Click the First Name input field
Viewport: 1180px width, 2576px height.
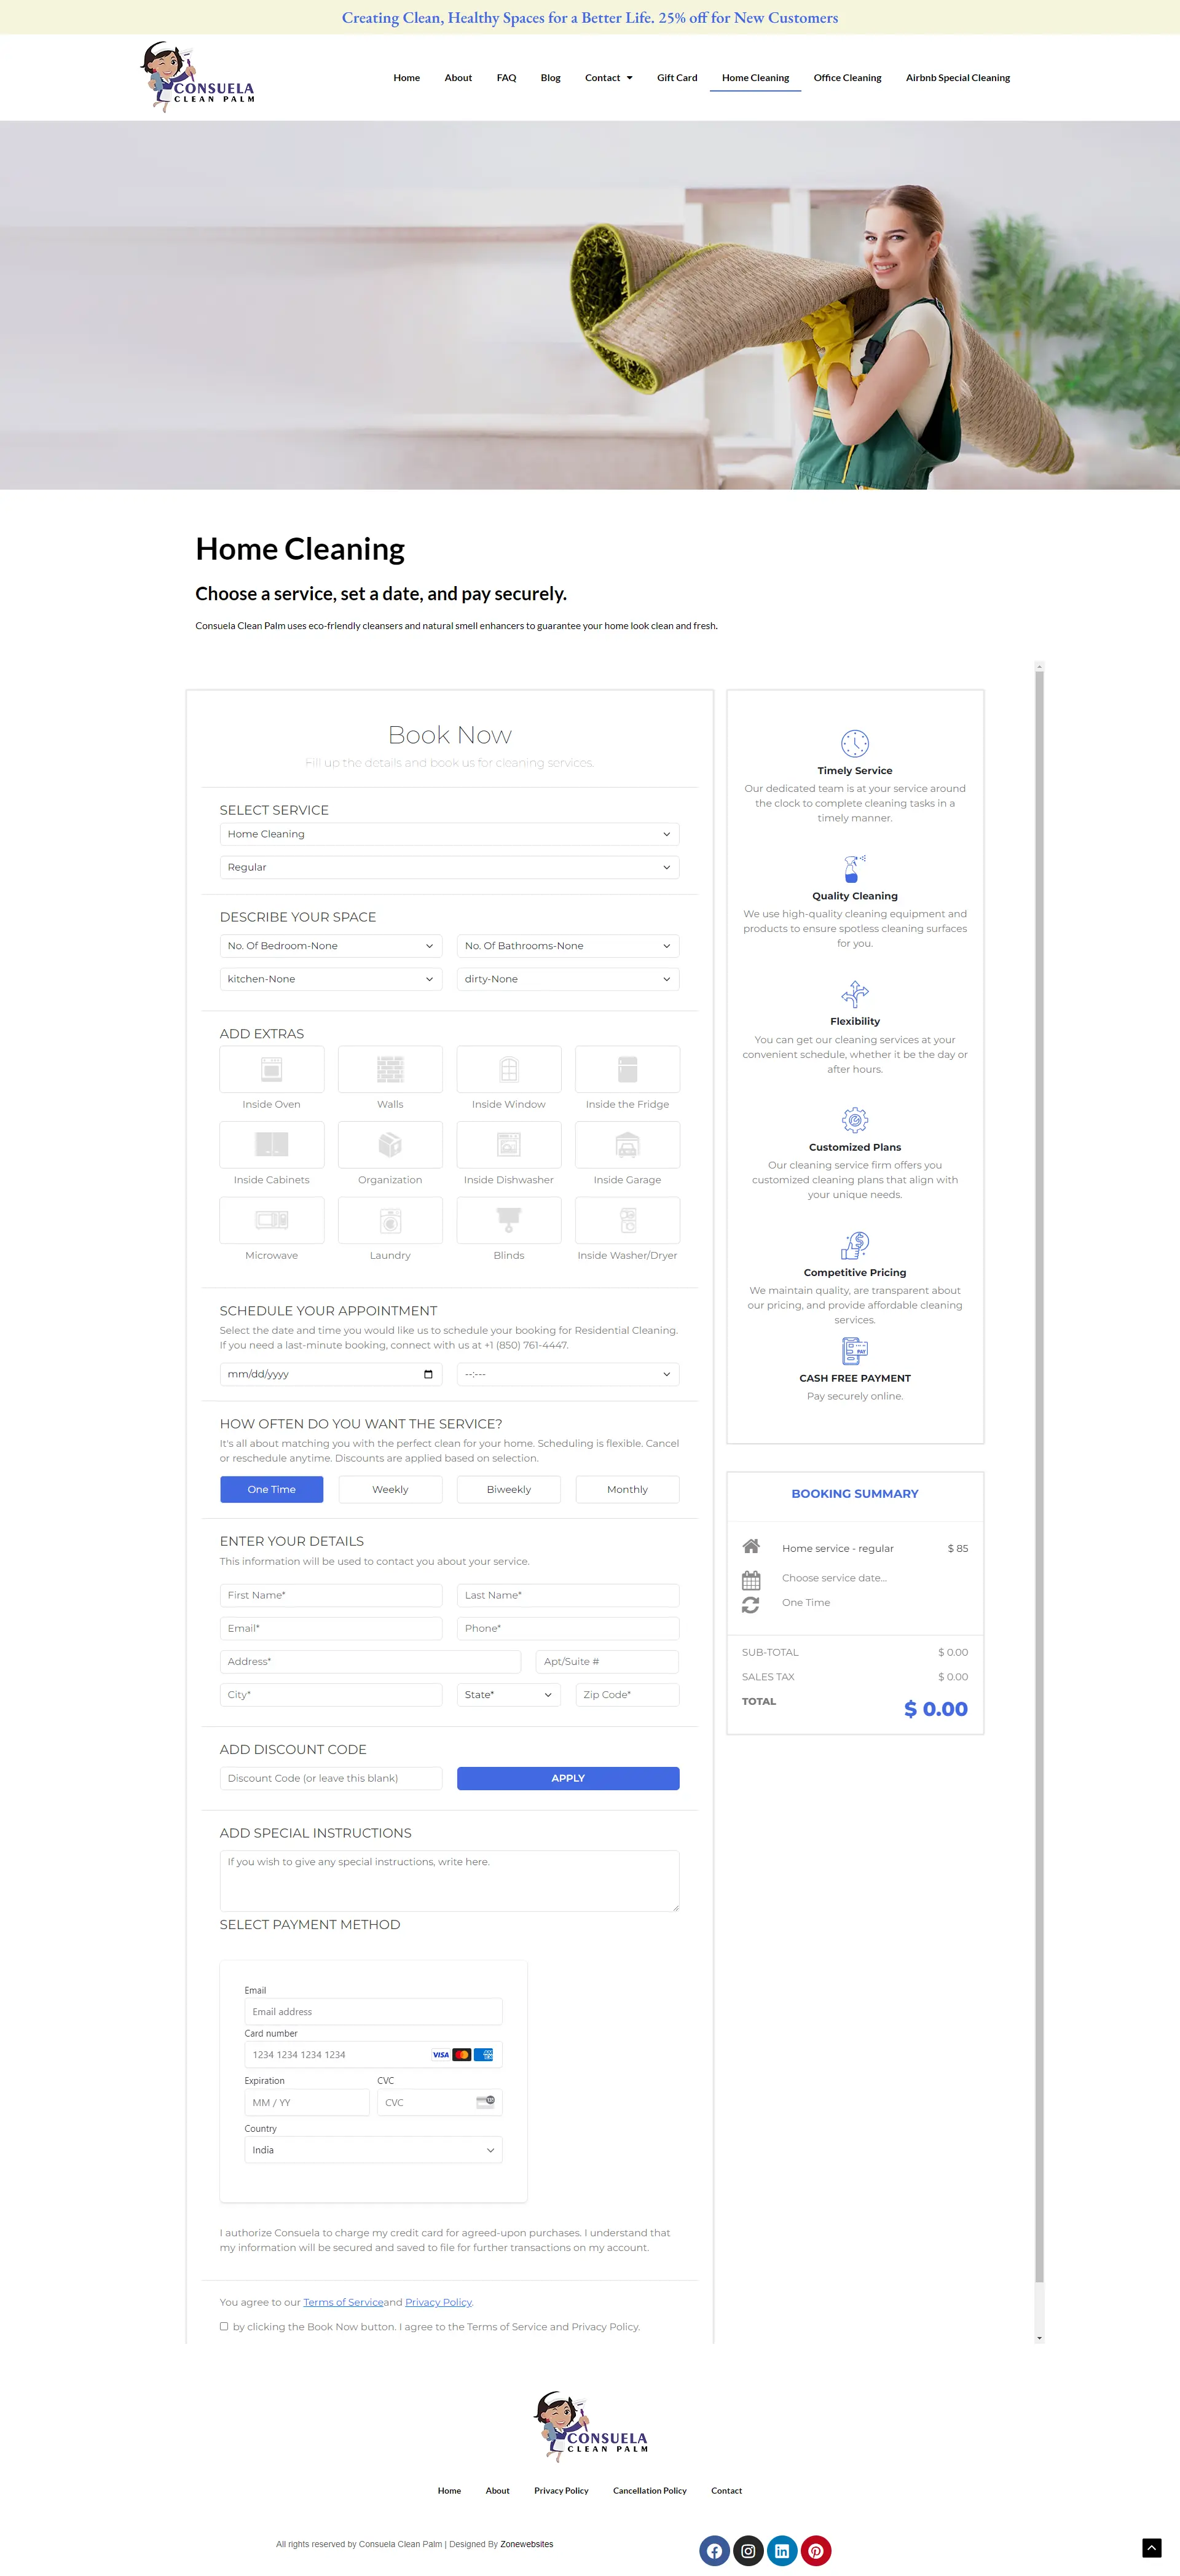coord(331,1595)
